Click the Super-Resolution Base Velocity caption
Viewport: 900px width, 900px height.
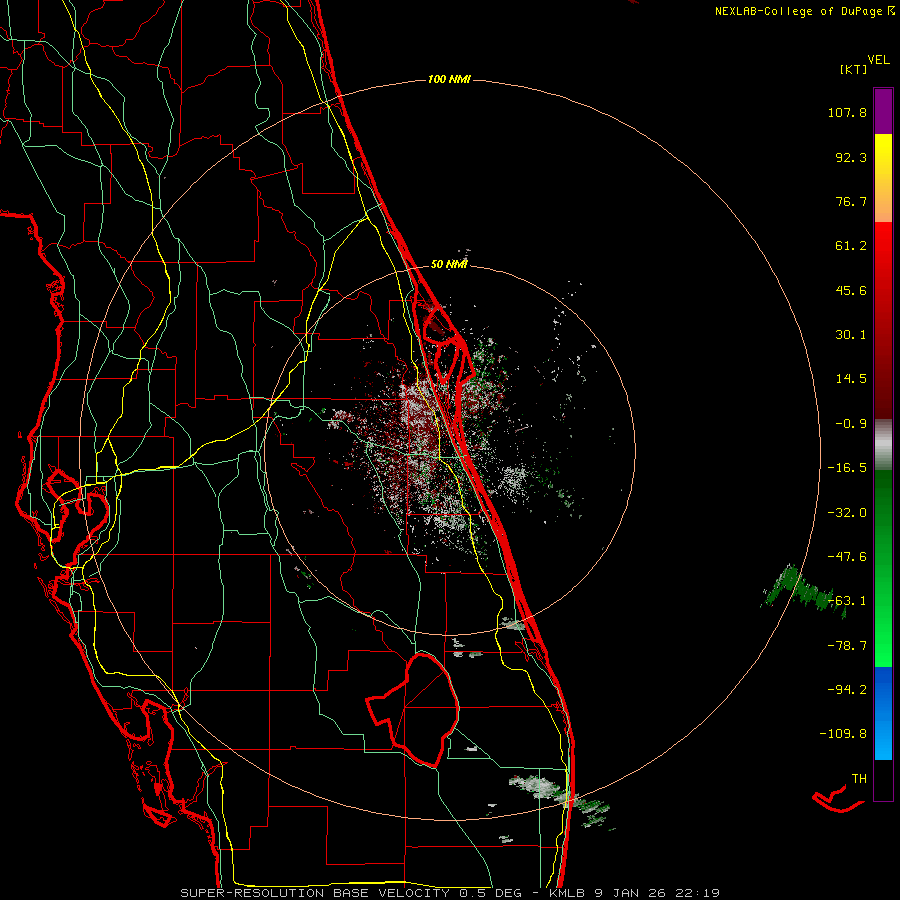[x=450, y=893]
